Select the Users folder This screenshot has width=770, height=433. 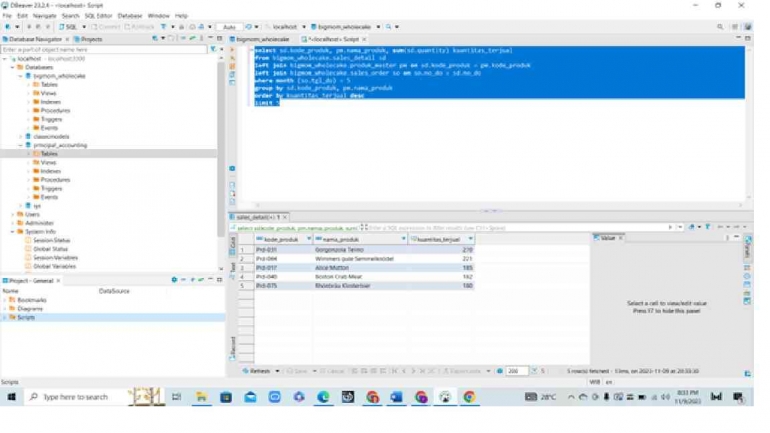(32, 215)
